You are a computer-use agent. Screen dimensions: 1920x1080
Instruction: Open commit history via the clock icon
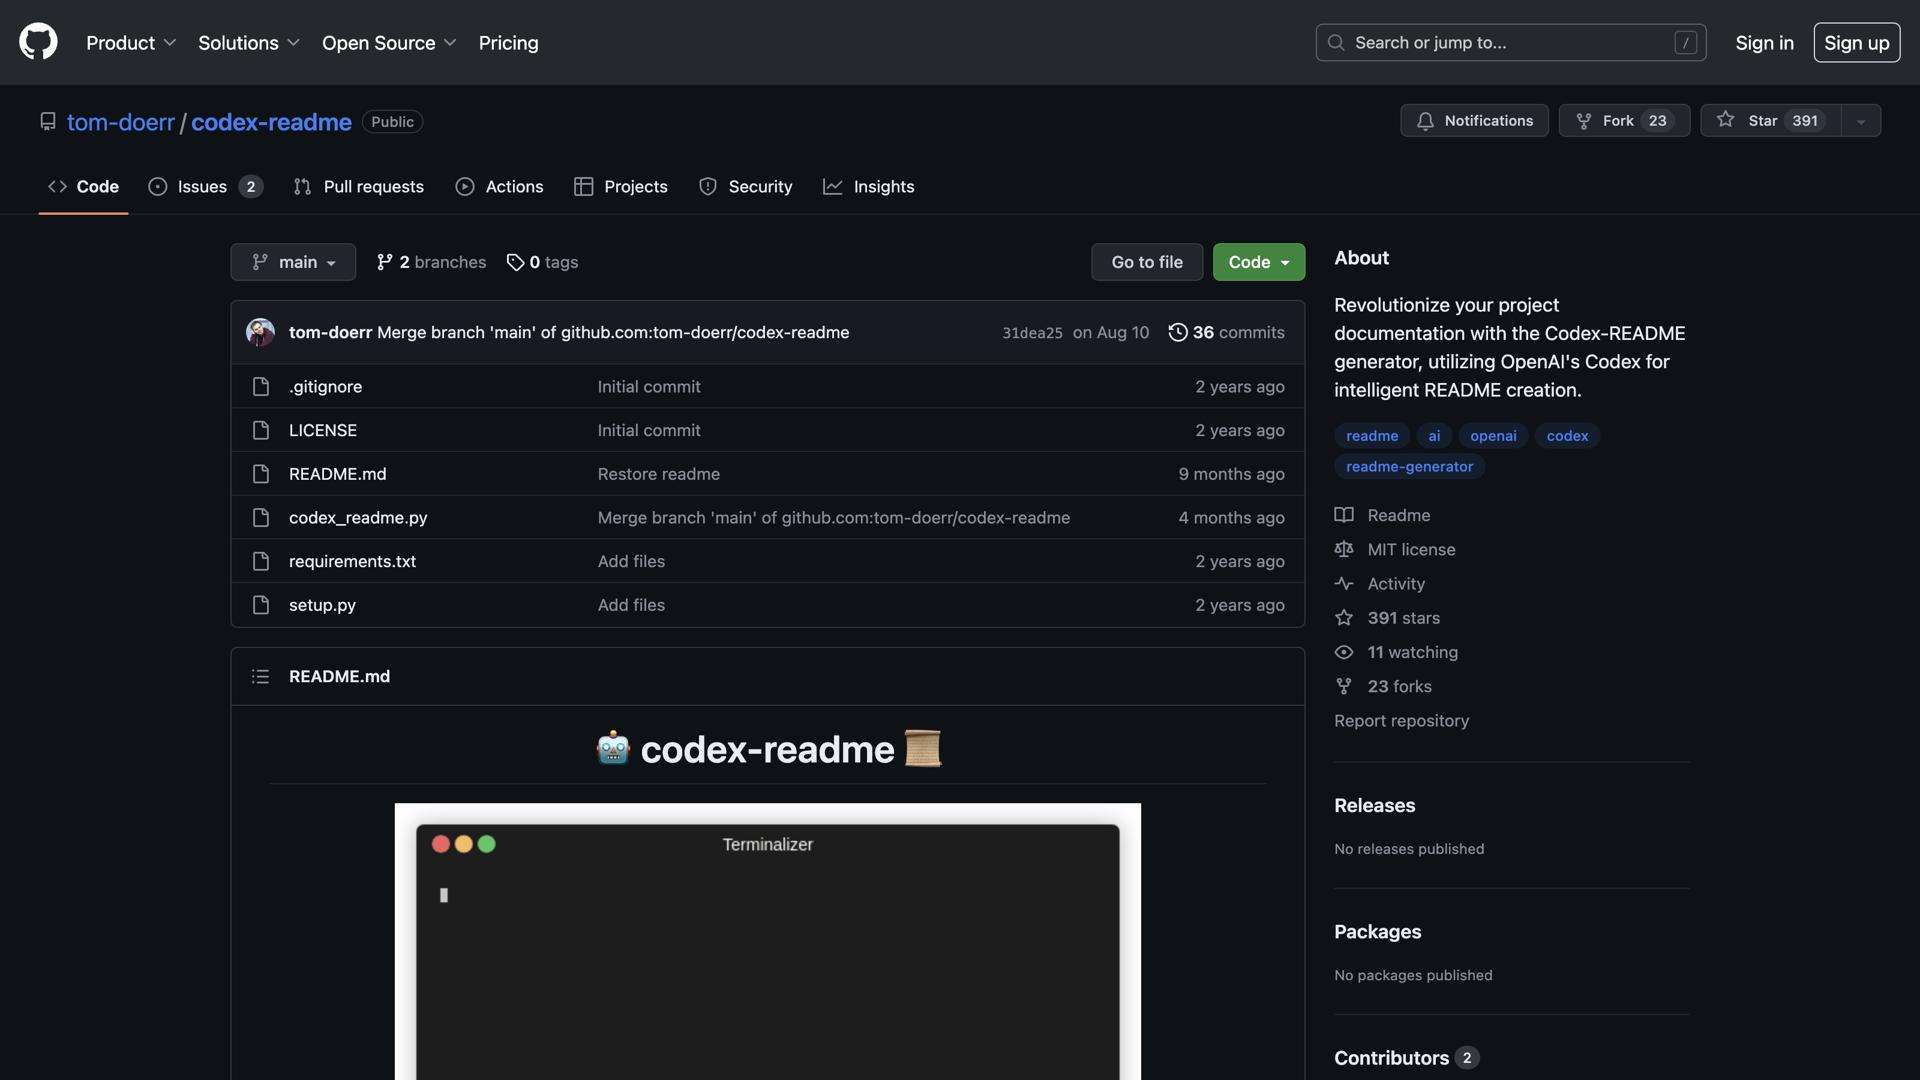pos(1177,332)
